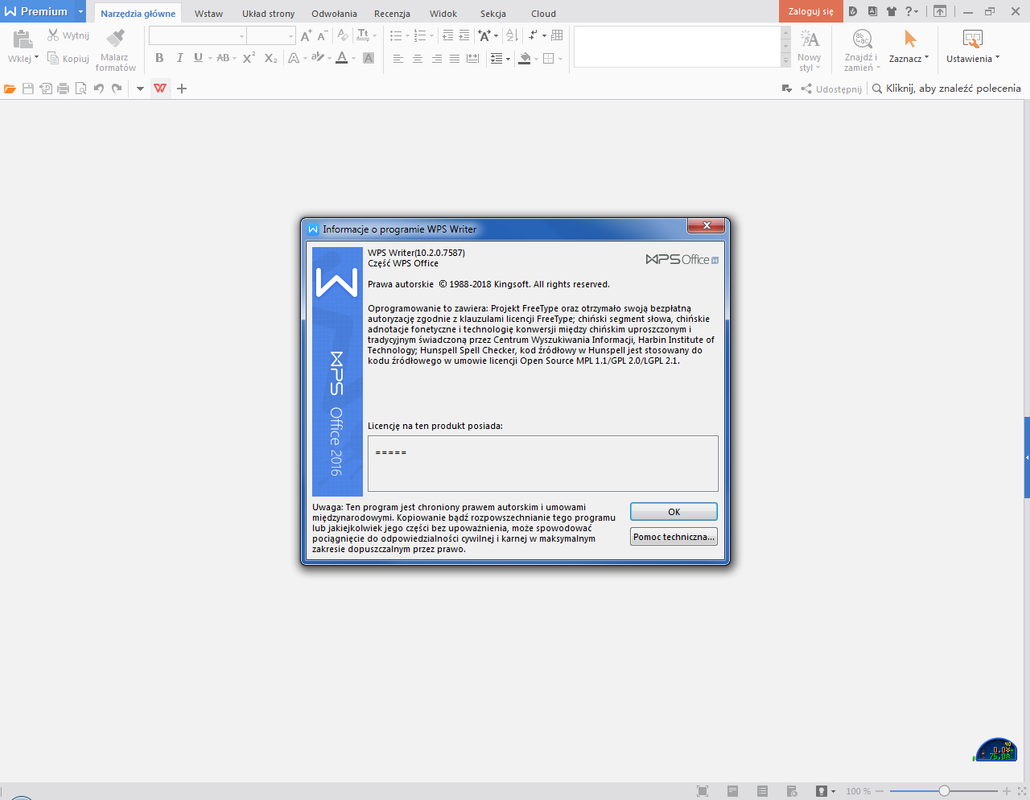Screen dimensions: 1030x800
Task: Click the Wklej paste icon
Action: click(22, 39)
